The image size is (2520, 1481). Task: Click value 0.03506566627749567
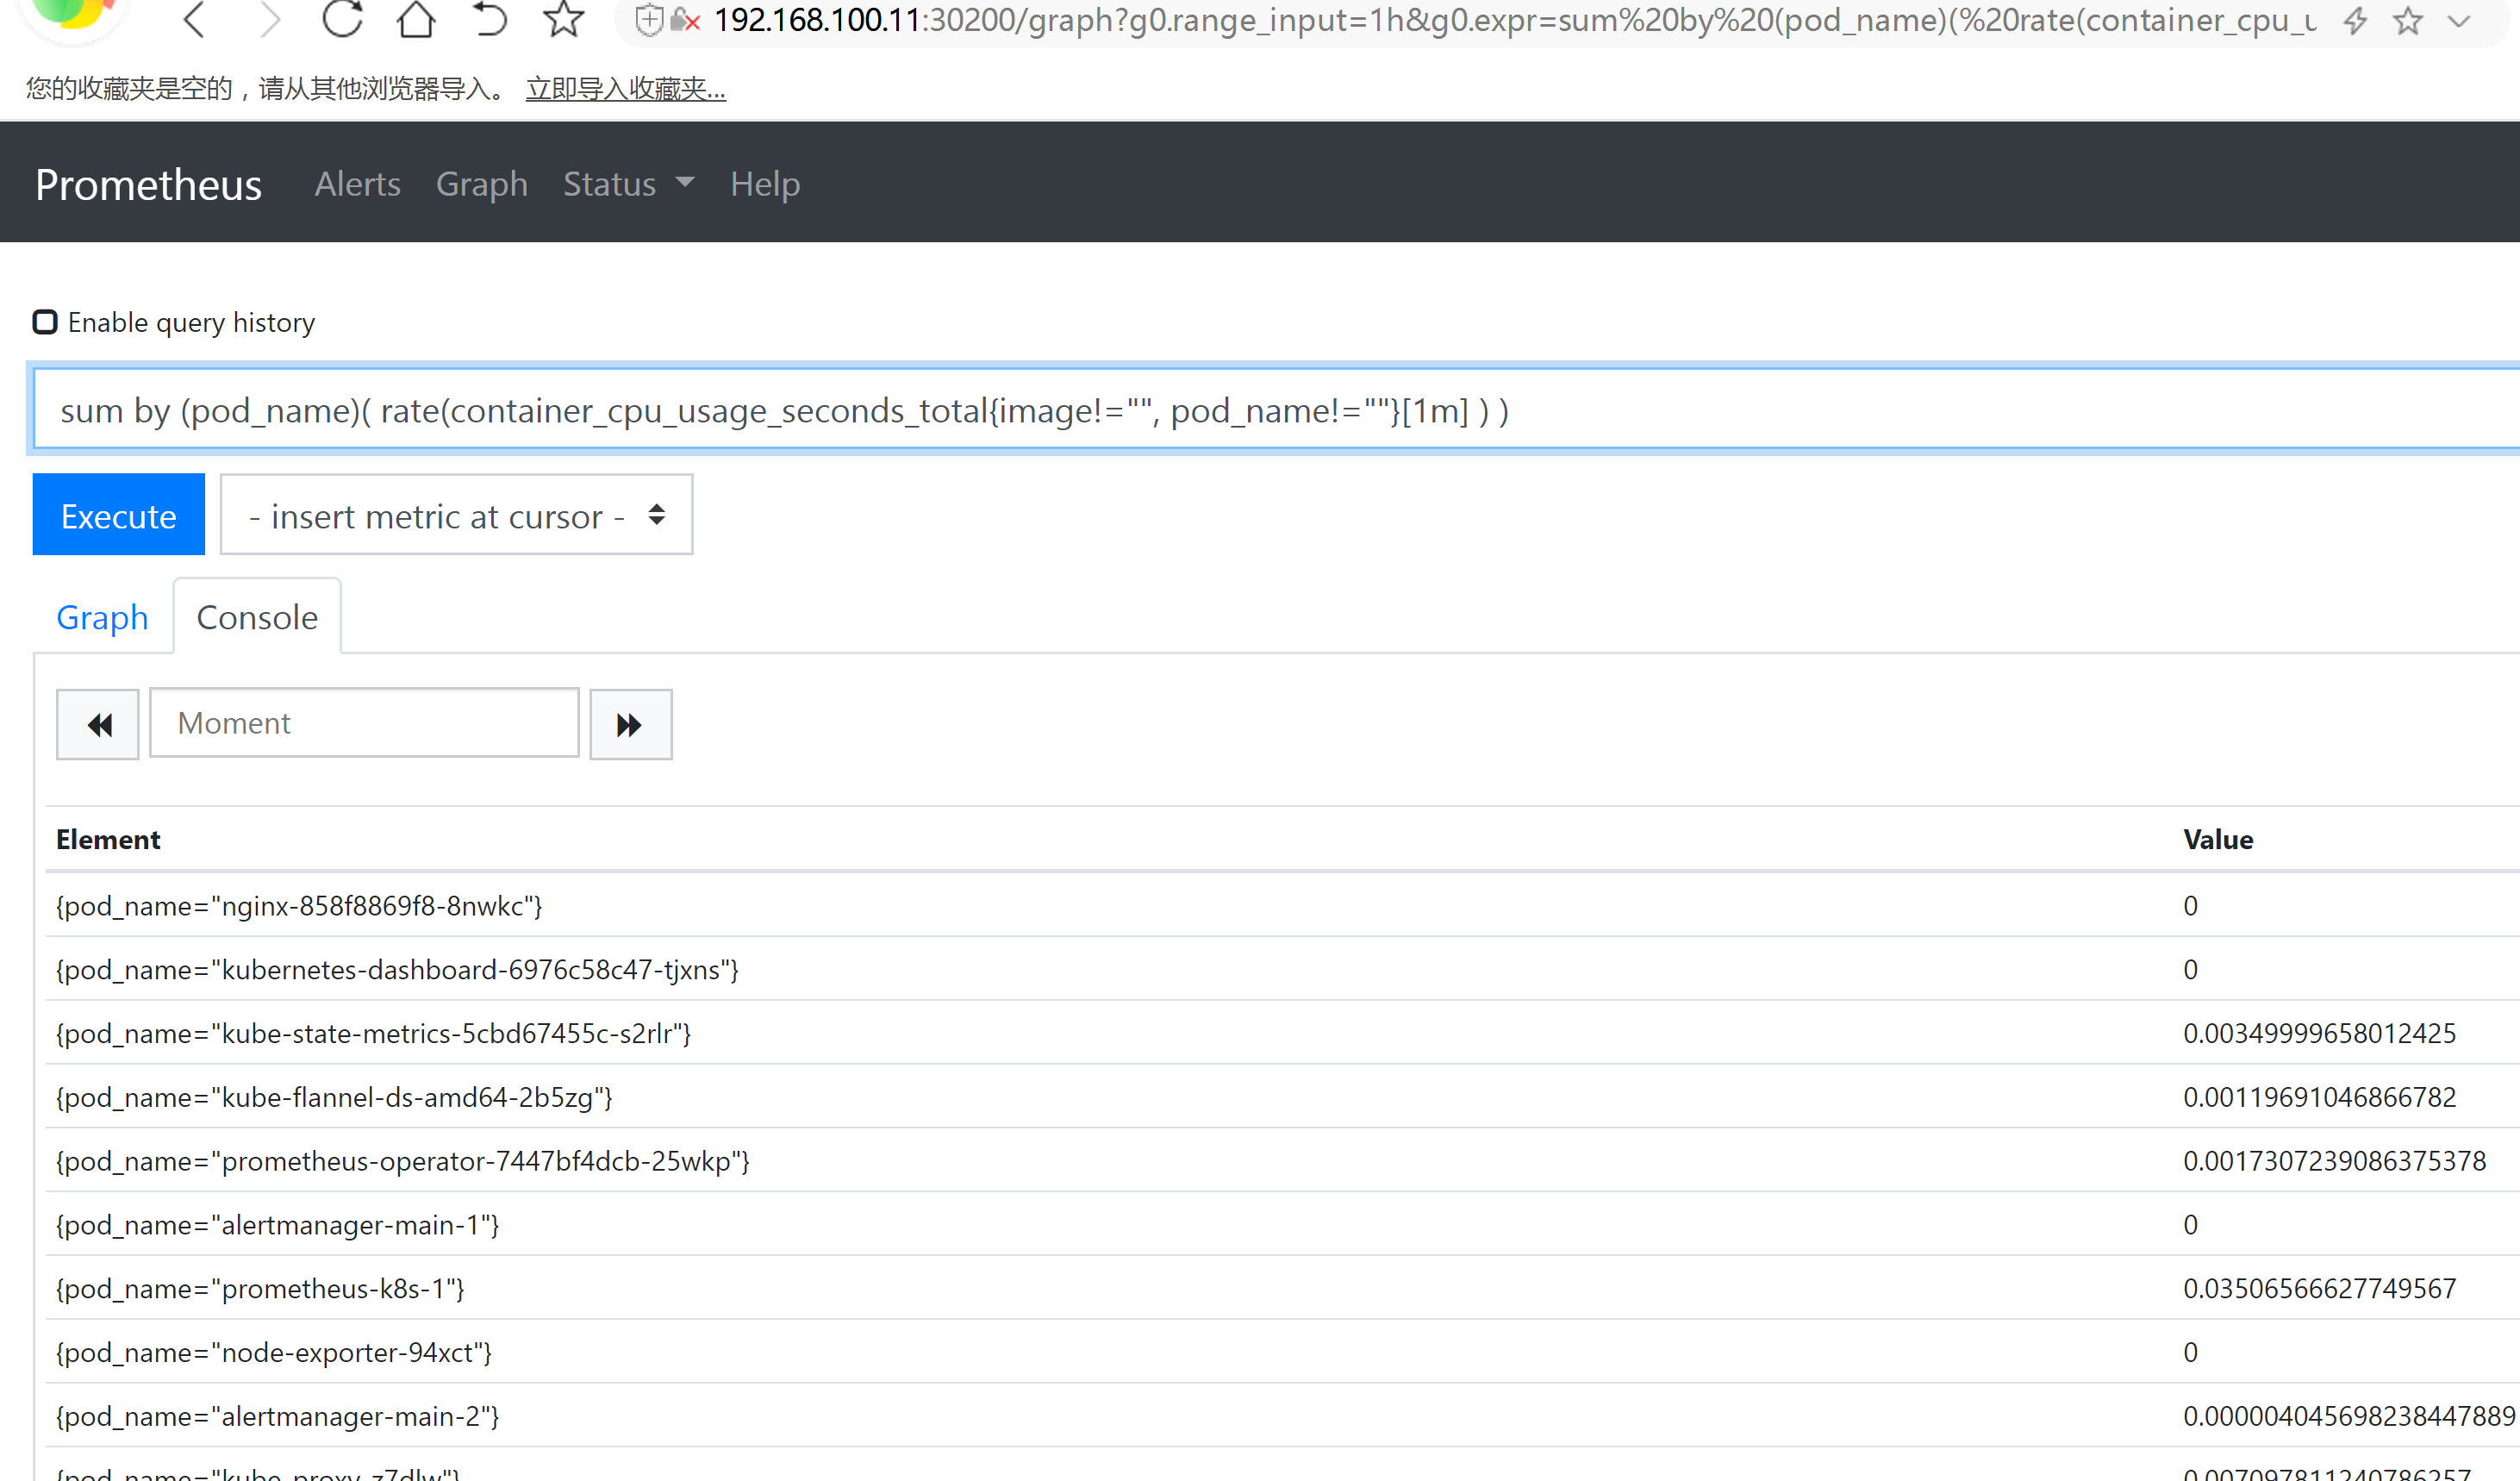coord(2320,1289)
